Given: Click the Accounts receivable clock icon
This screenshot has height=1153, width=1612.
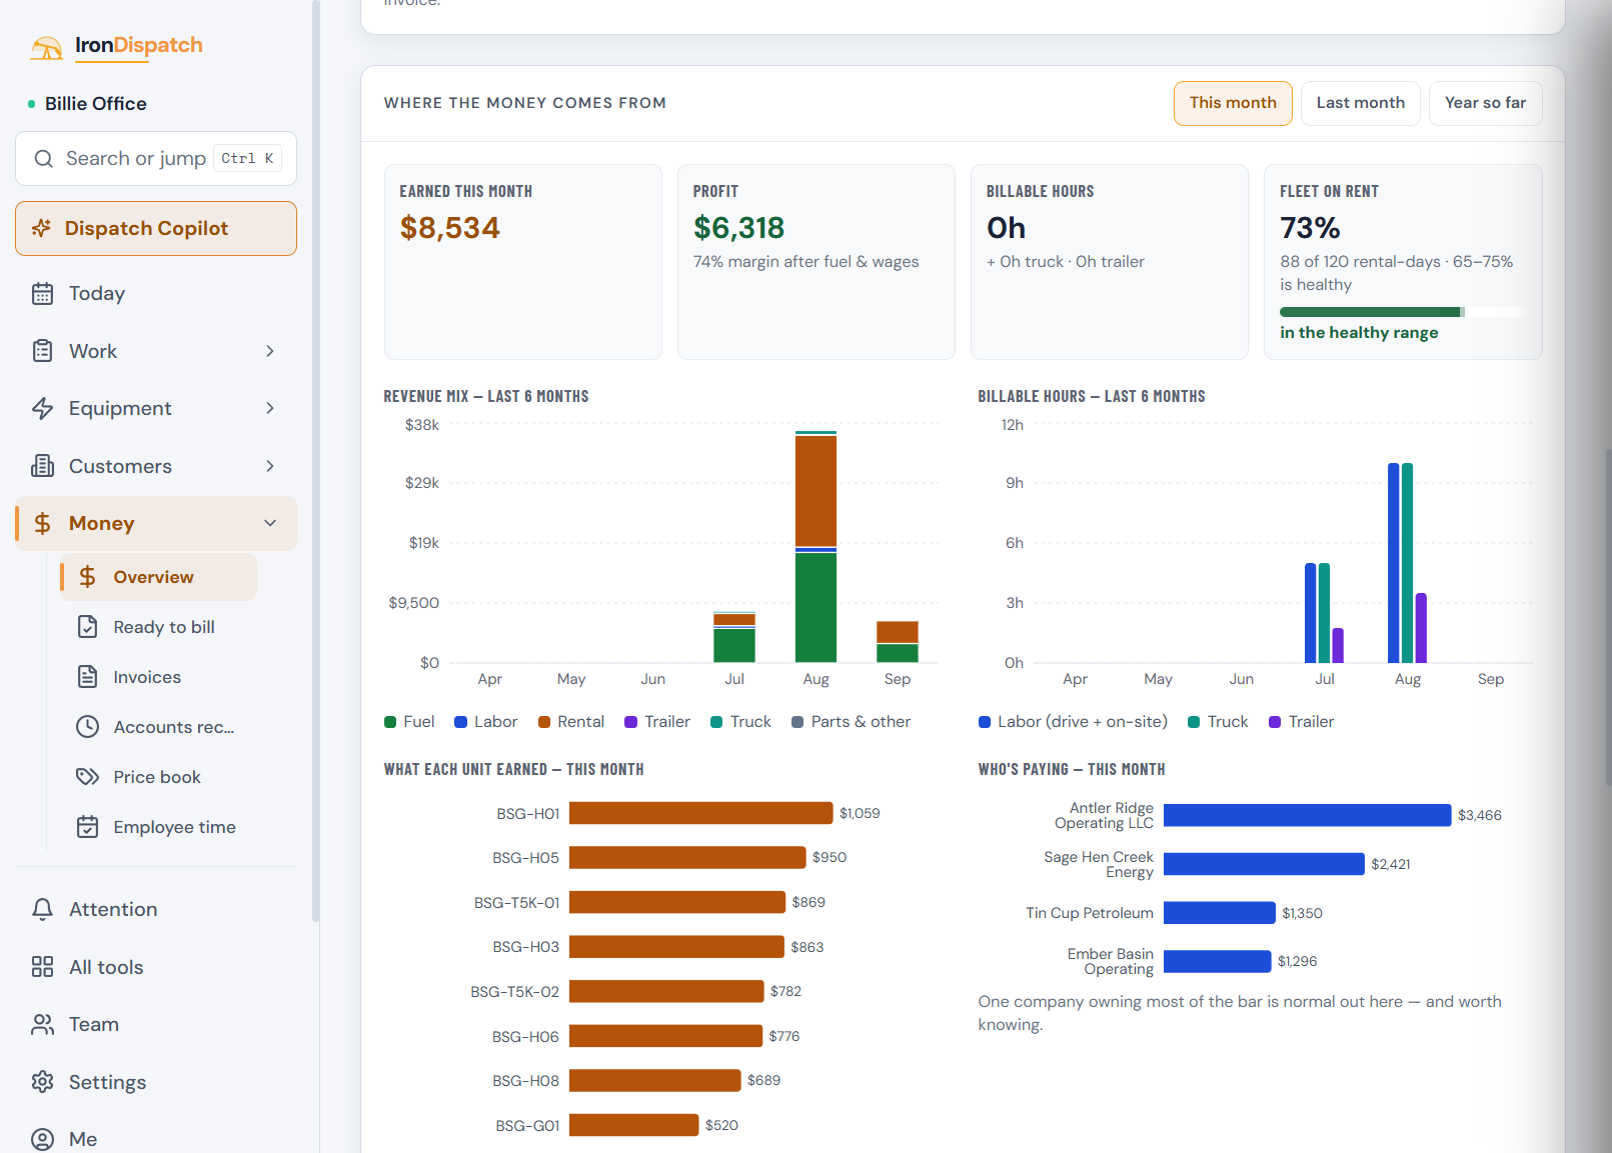Looking at the screenshot, I should pos(88,727).
